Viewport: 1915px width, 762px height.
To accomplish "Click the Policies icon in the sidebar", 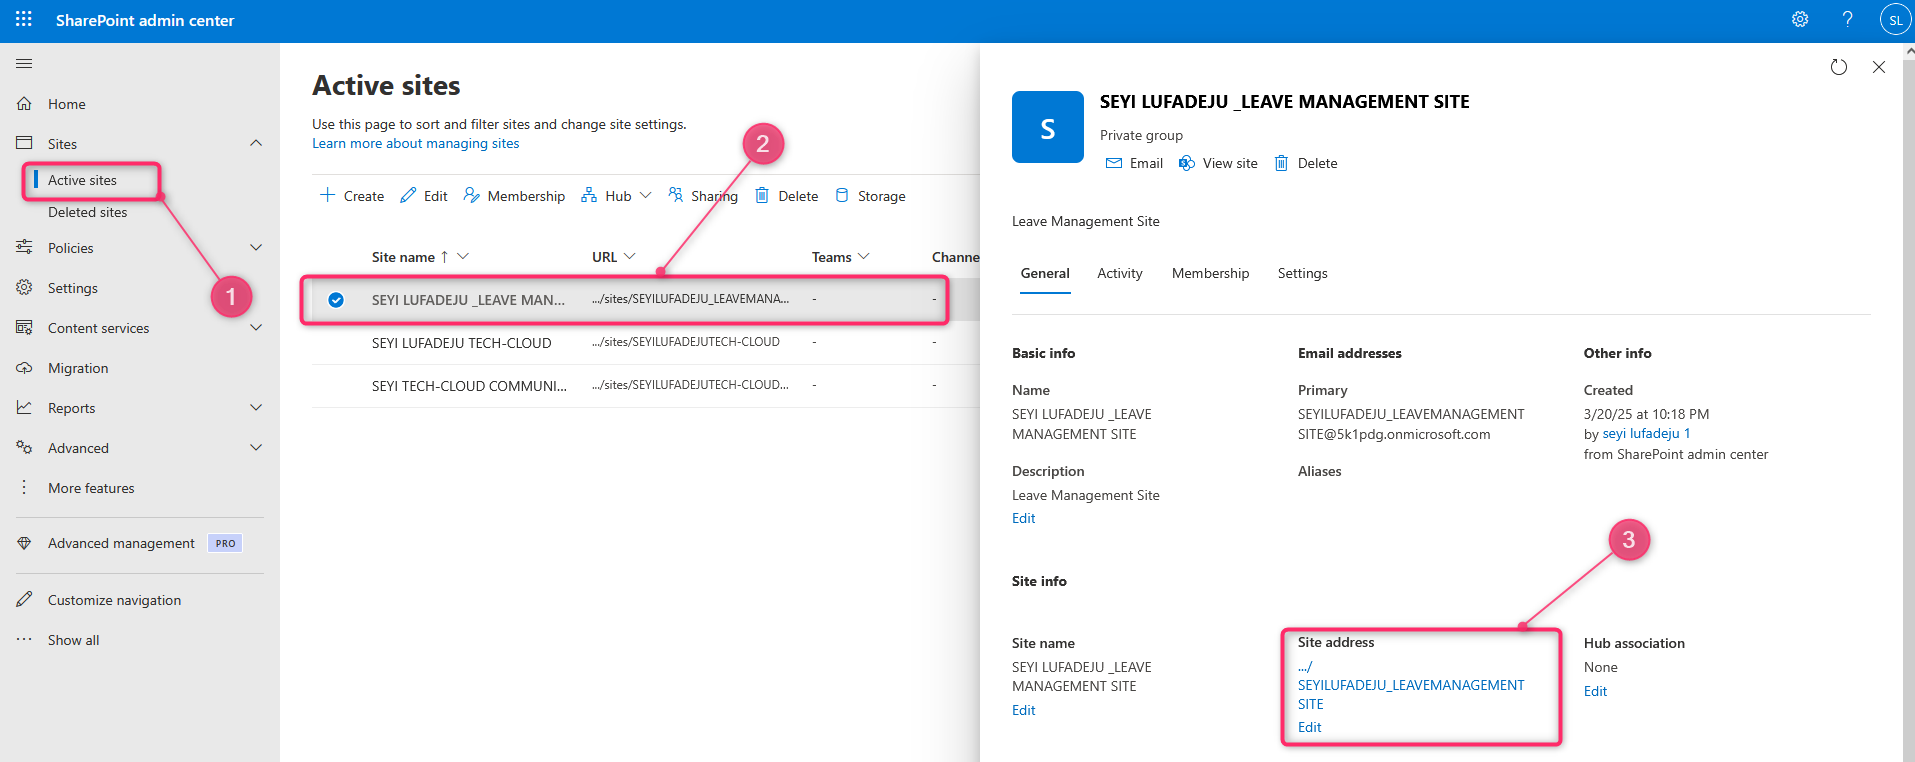I will (24, 247).
